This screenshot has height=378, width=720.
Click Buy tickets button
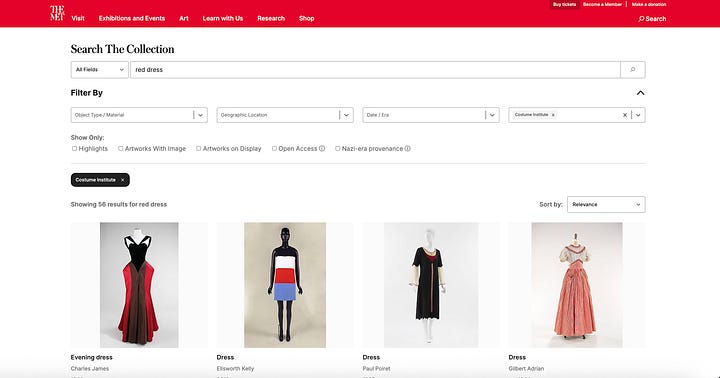564,5
